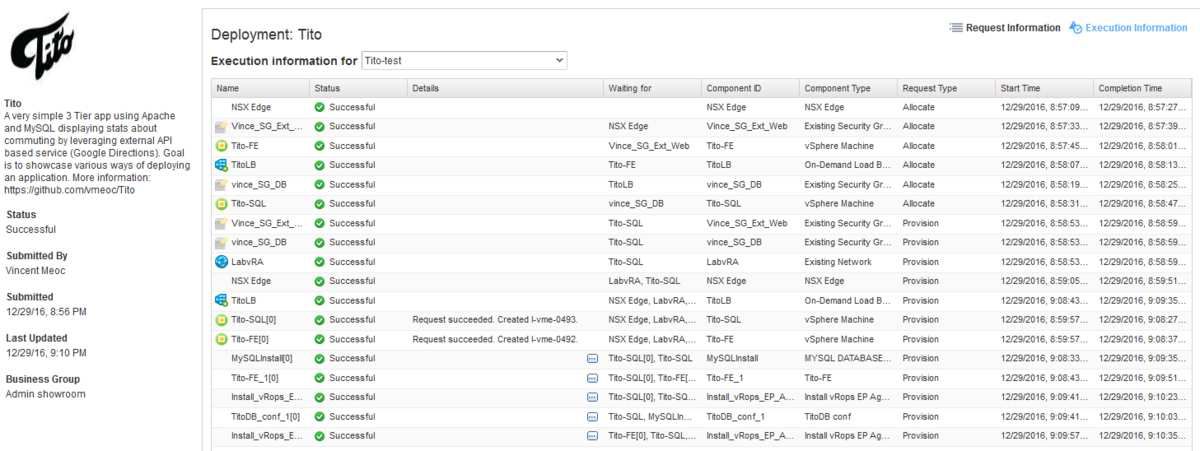Click the machine icon next to Tito-SQL[0]

[x=221, y=320]
